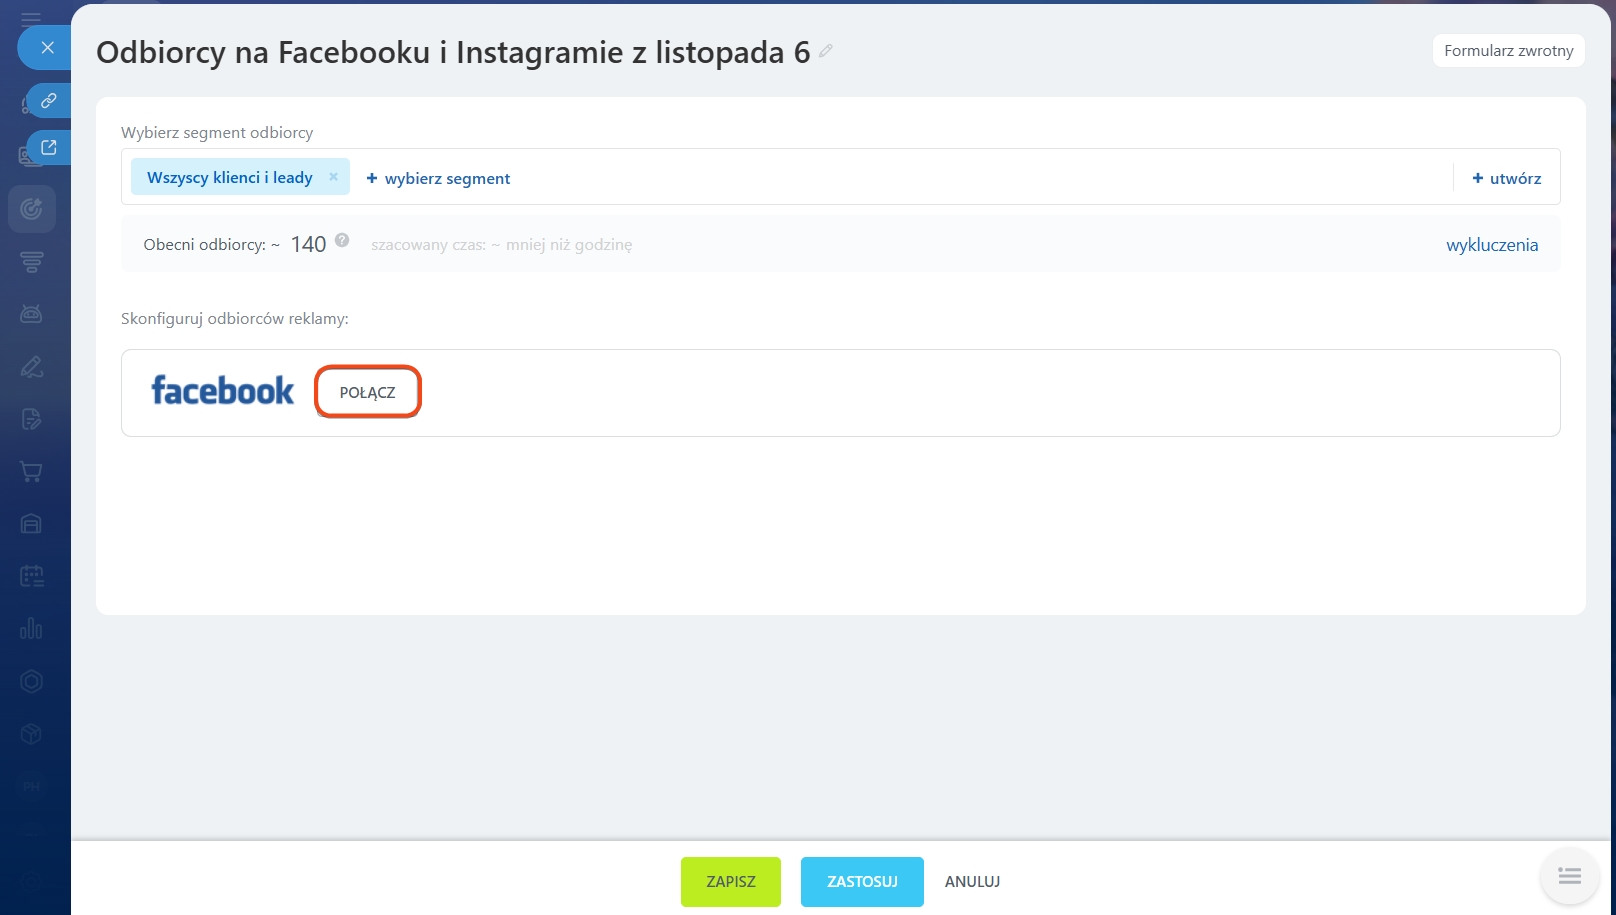Click the 'Wybierz segment odbiorcy' label

[217, 132]
